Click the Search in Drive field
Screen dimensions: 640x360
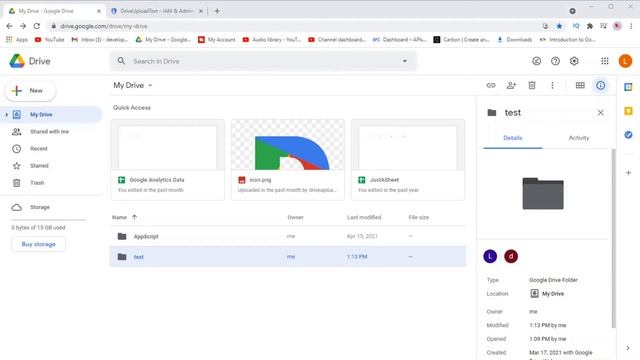pyautogui.click(x=263, y=61)
